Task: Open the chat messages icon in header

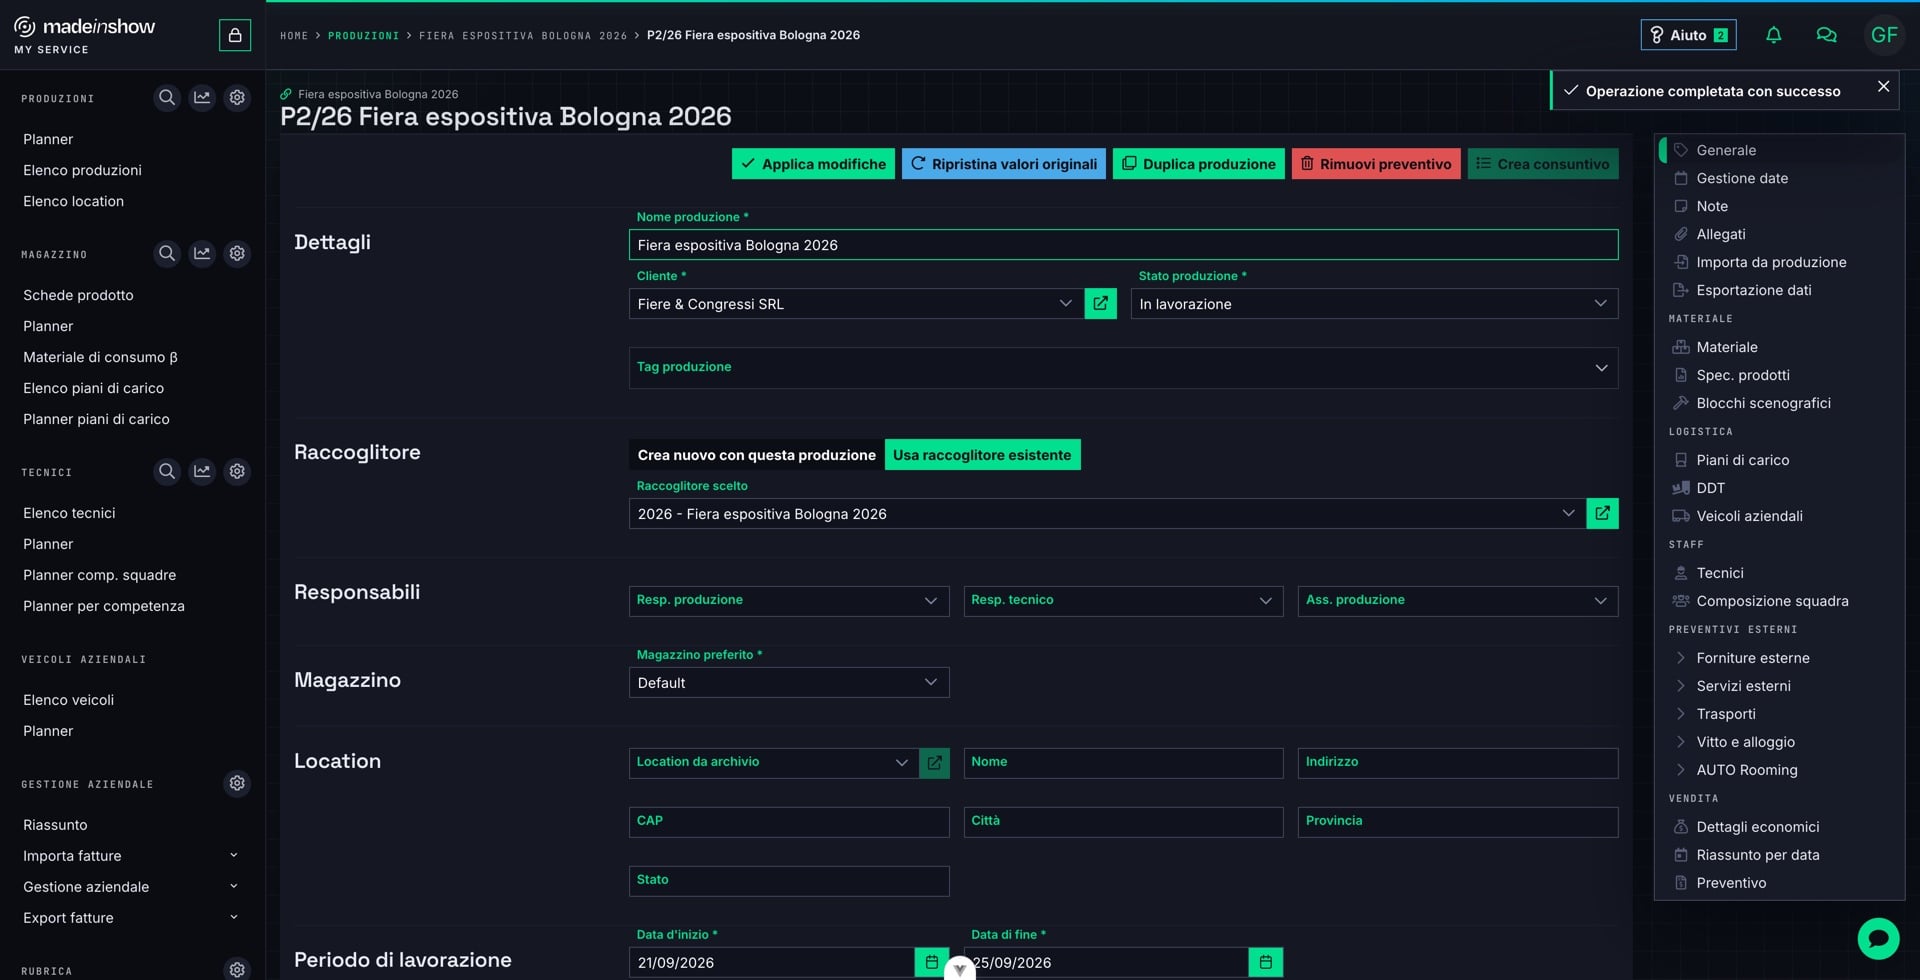Action: click(1826, 35)
